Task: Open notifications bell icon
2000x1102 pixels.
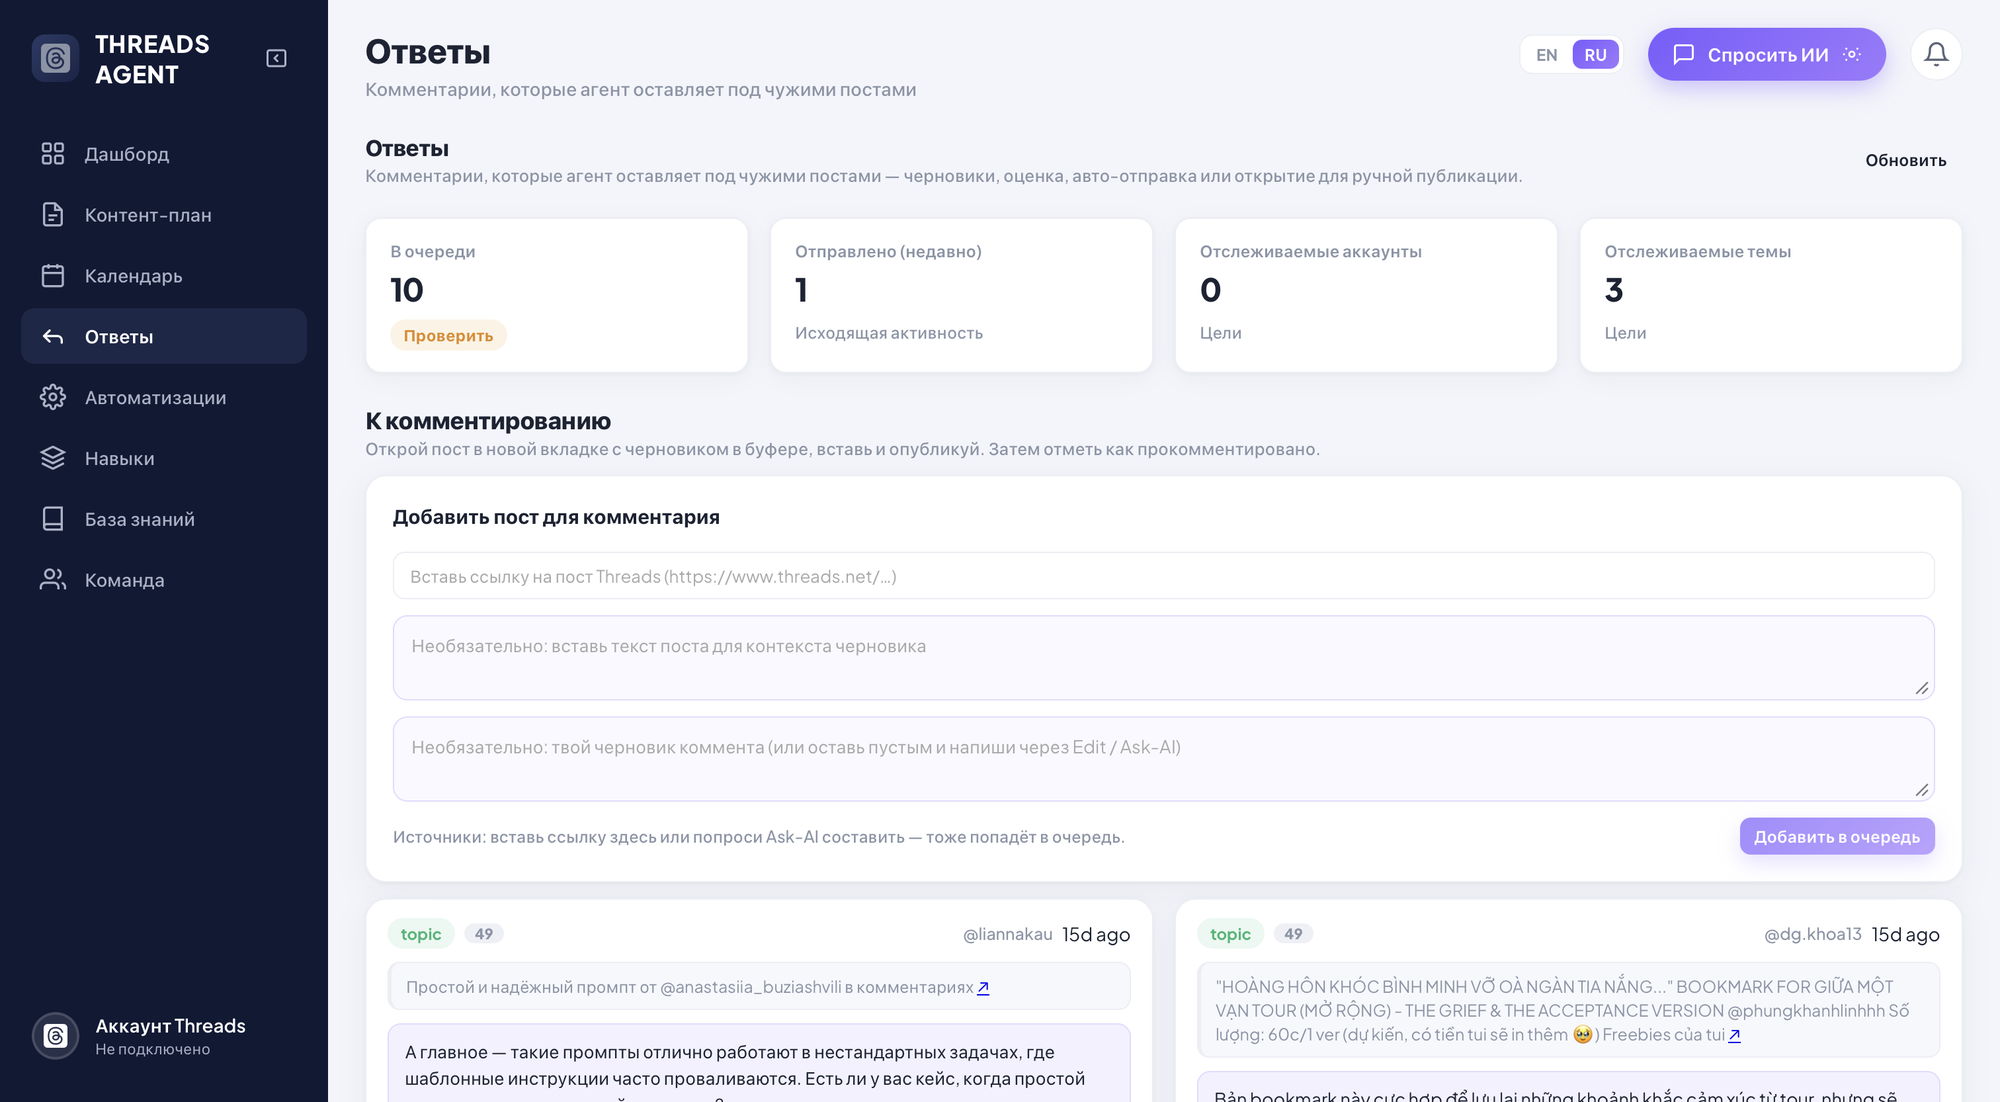Action: coord(1936,54)
